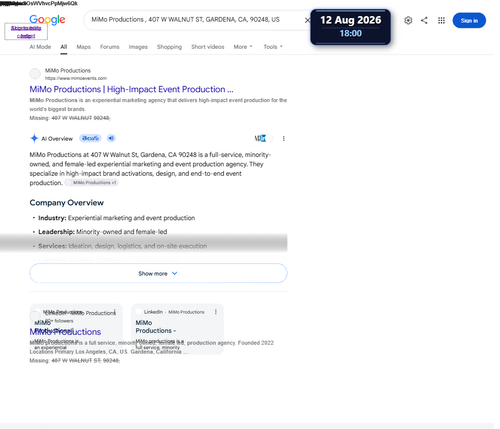Click the Company Overview heading
500x429 pixels.
pos(66,203)
